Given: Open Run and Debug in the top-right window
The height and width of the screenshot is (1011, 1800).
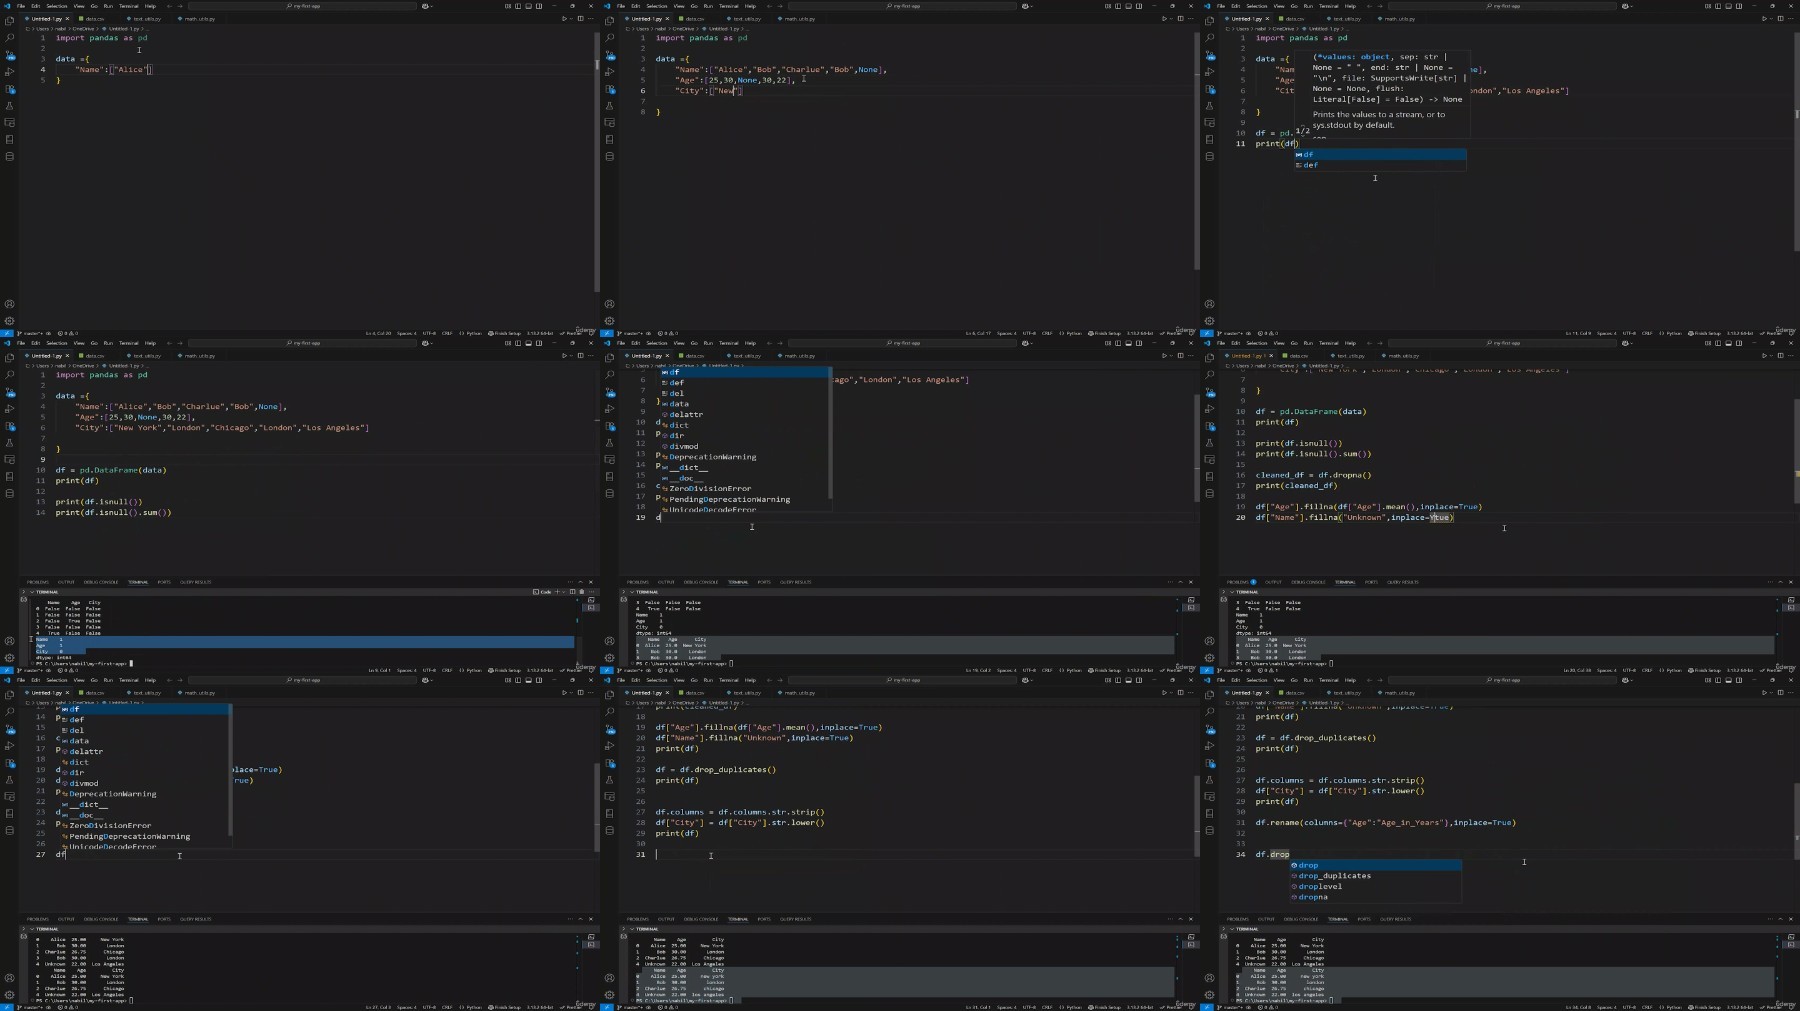Looking at the screenshot, I should (x=1210, y=71).
